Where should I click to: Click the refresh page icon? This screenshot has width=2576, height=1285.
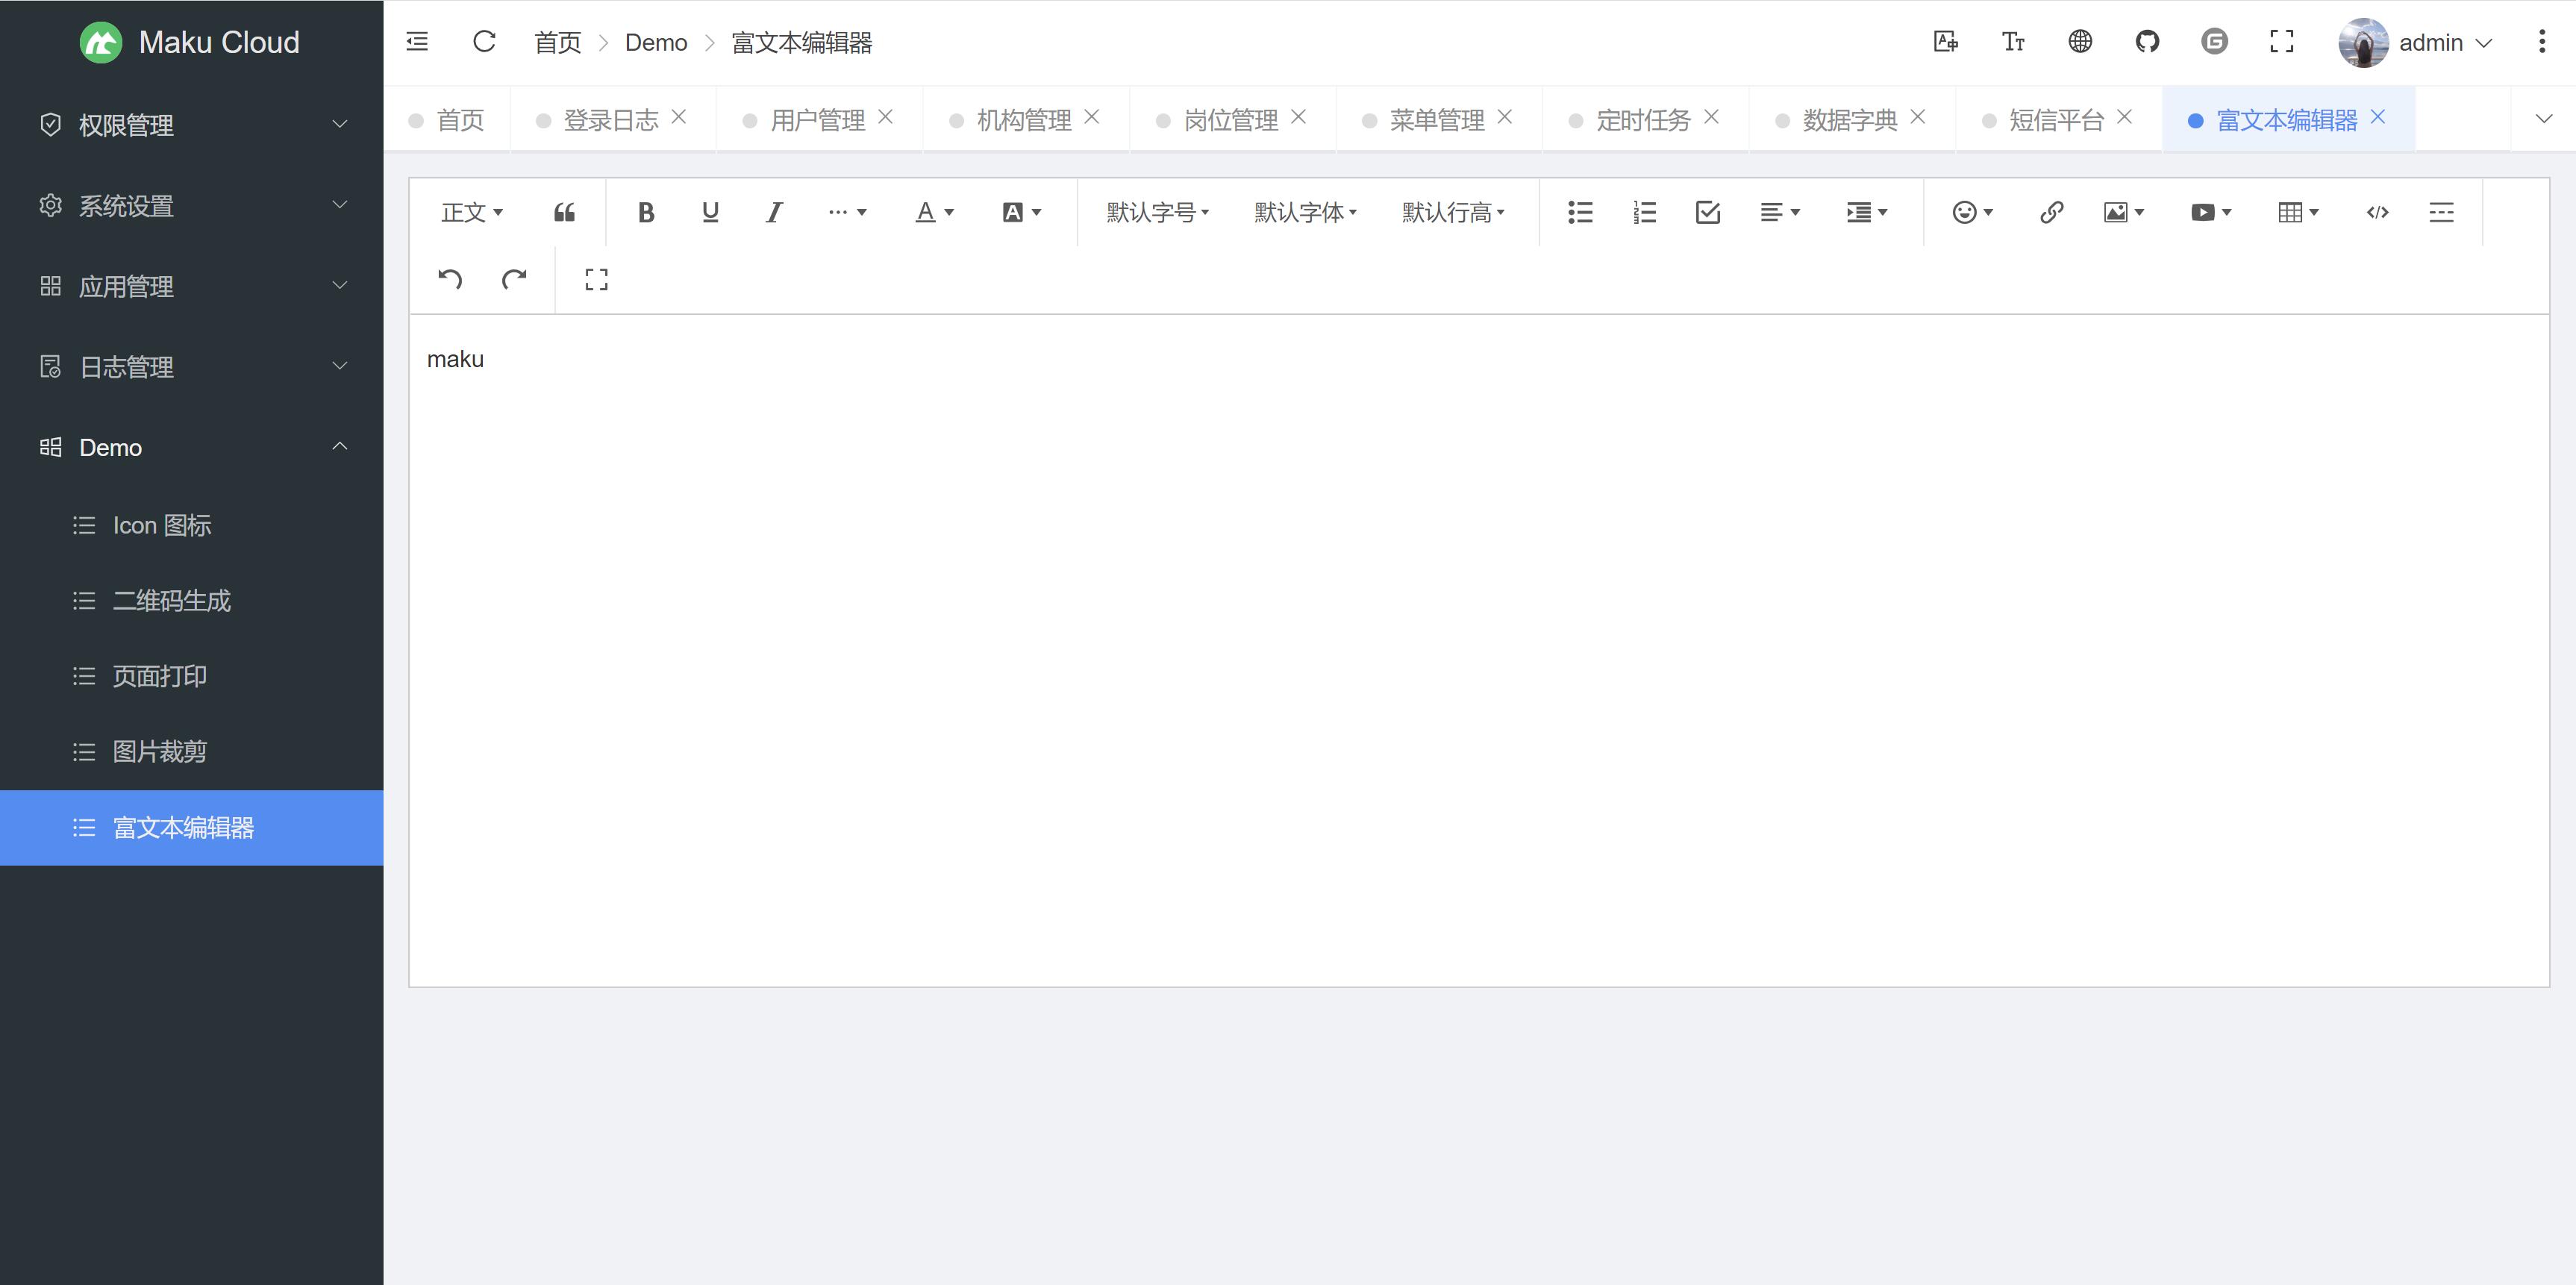484,42
